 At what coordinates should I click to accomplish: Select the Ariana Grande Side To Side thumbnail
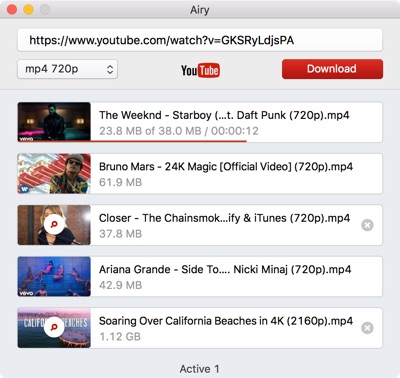click(54, 276)
